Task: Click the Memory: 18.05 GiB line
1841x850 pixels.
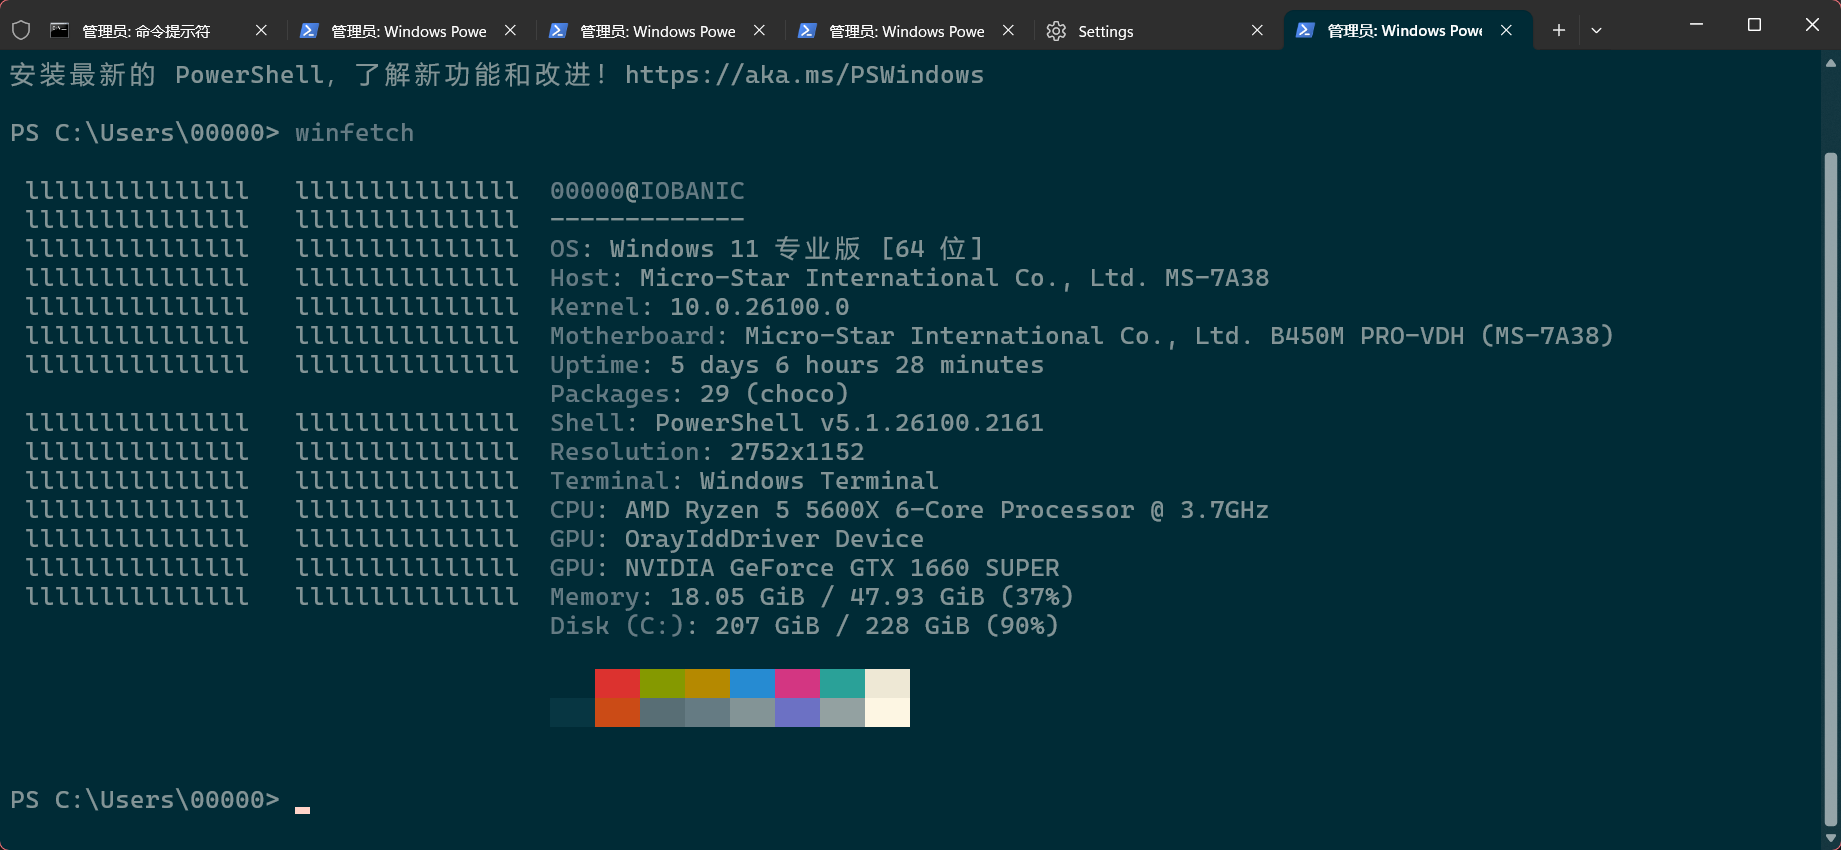Action: [x=812, y=597]
